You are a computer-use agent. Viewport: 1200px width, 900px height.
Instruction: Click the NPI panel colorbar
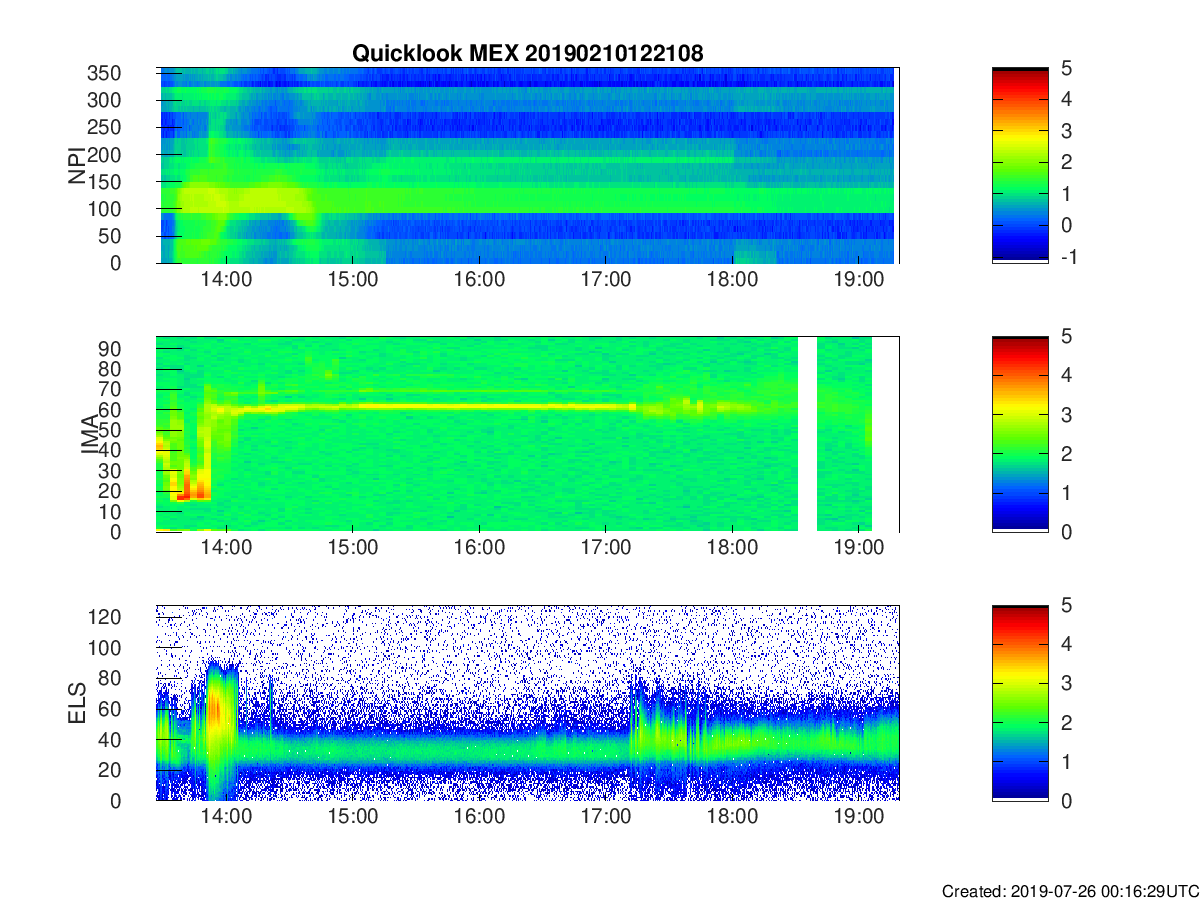pos(1020,165)
